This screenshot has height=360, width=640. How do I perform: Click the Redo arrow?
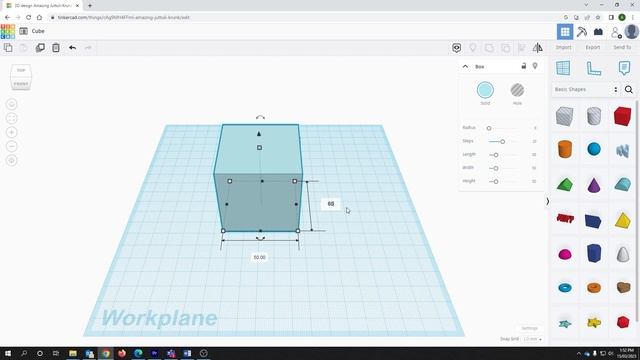[x=88, y=48]
